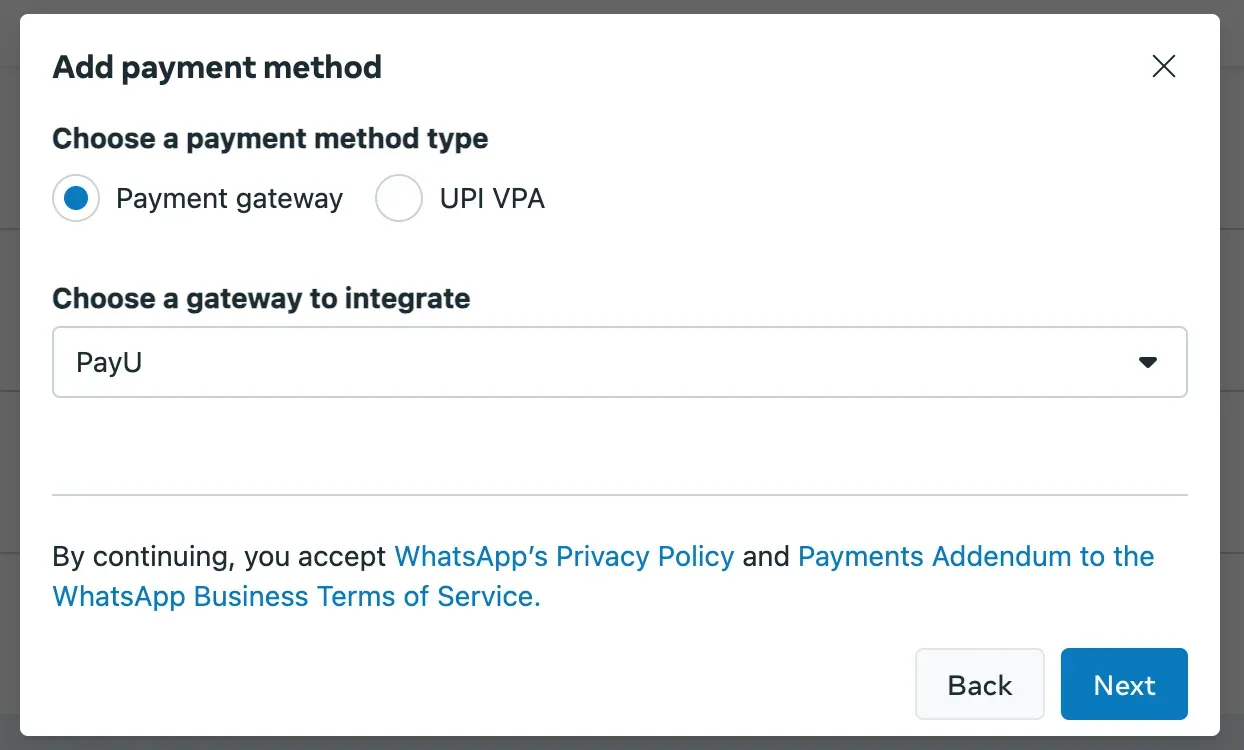This screenshot has height=750, width=1244.
Task: Click the "UPI VPA" option label text
Action: pos(492,199)
